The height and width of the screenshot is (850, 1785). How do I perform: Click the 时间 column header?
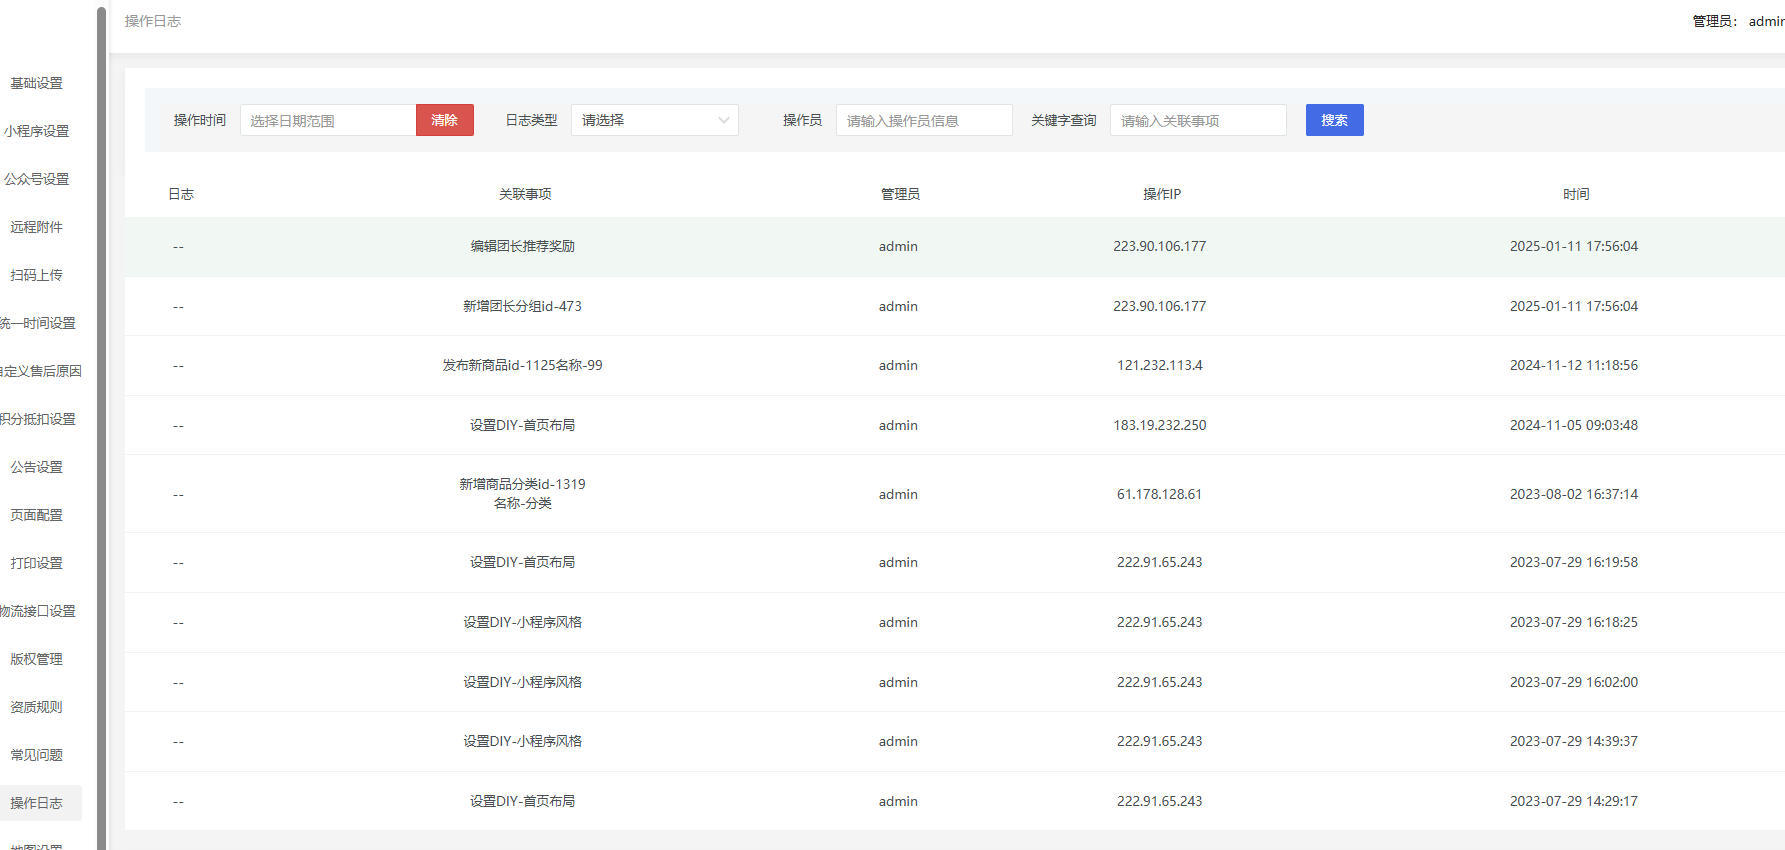1576,194
